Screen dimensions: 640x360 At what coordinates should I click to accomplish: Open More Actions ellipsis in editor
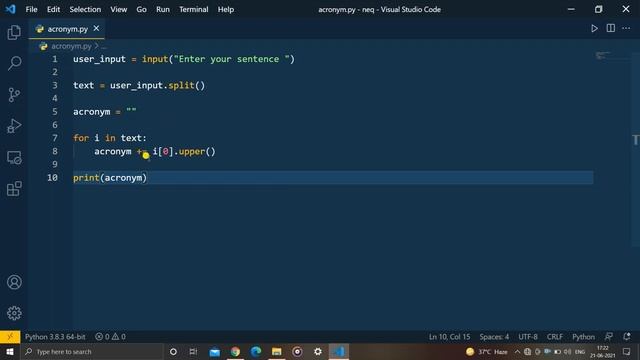click(x=626, y=28)
